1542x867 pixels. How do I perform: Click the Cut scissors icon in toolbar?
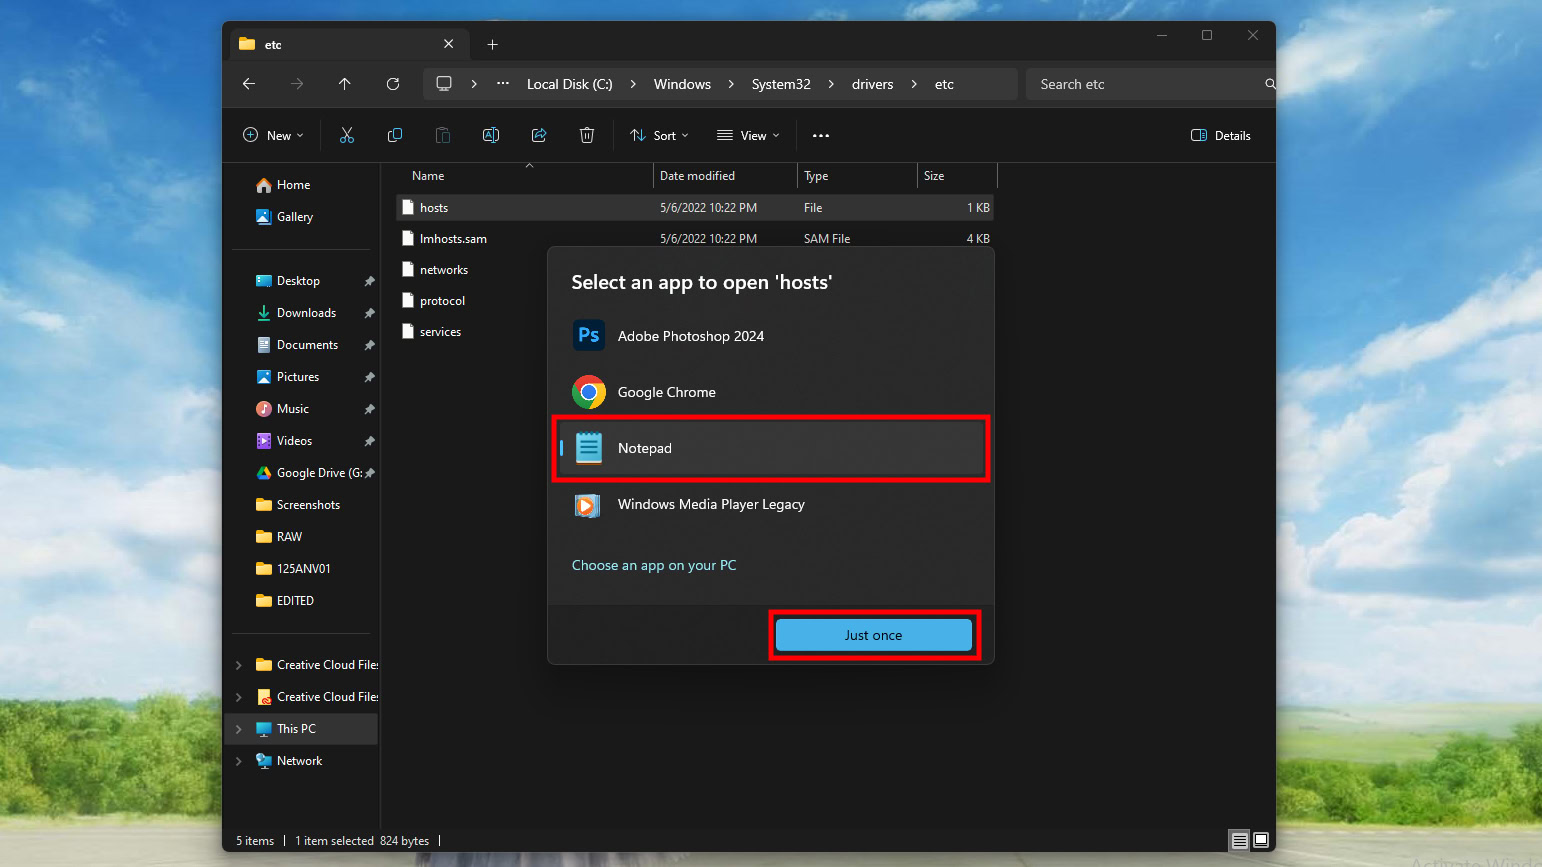point(347,136)
